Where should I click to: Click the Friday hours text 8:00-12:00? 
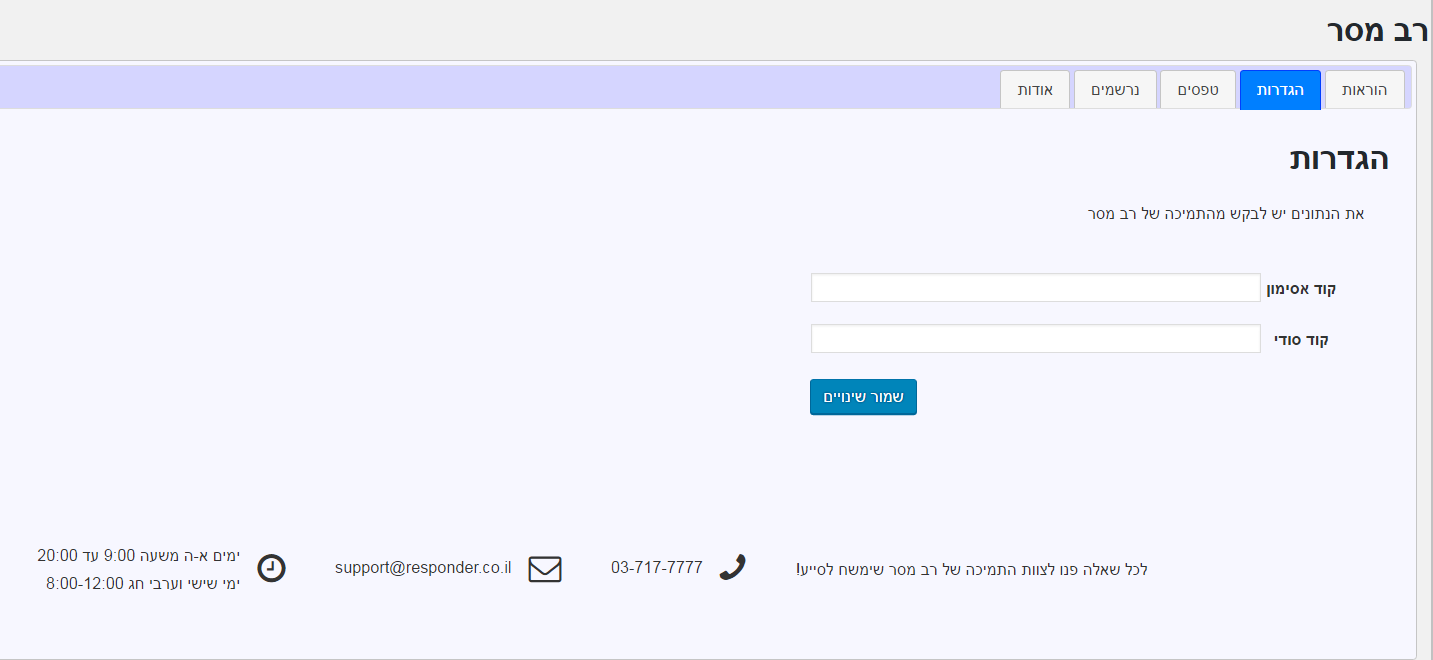(x=142, y=583)
